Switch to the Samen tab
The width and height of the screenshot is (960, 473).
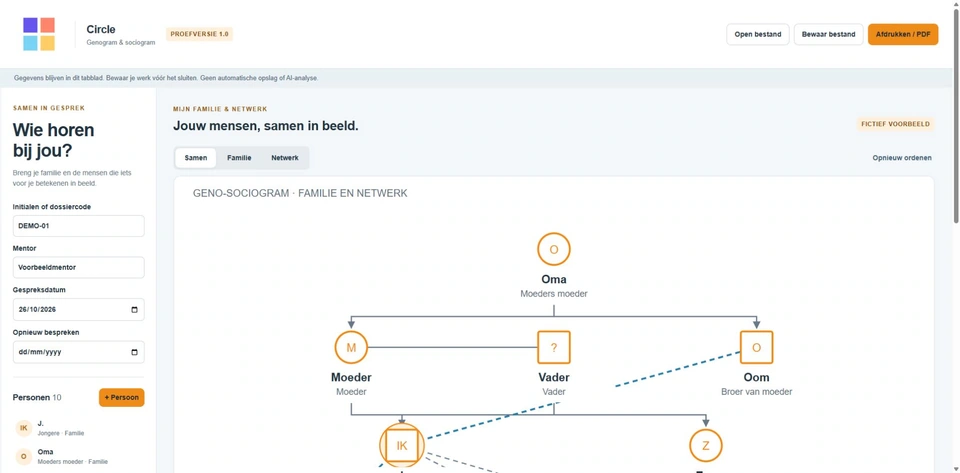point(196,158)
